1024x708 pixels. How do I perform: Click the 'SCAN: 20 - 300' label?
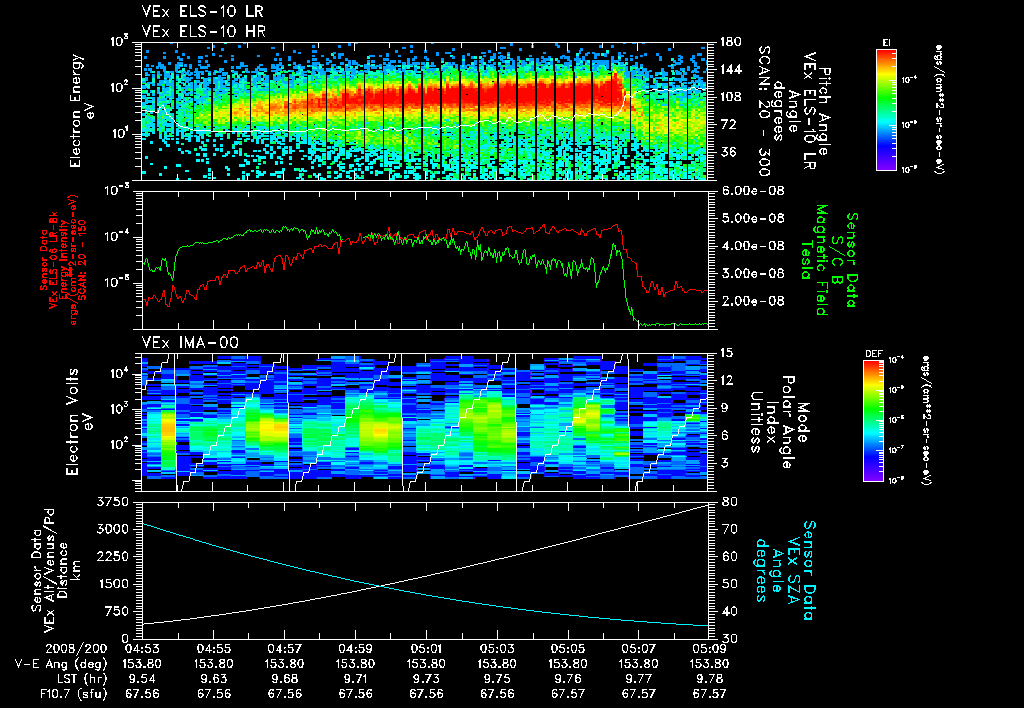pyautogui.click(x=763, y=111)
